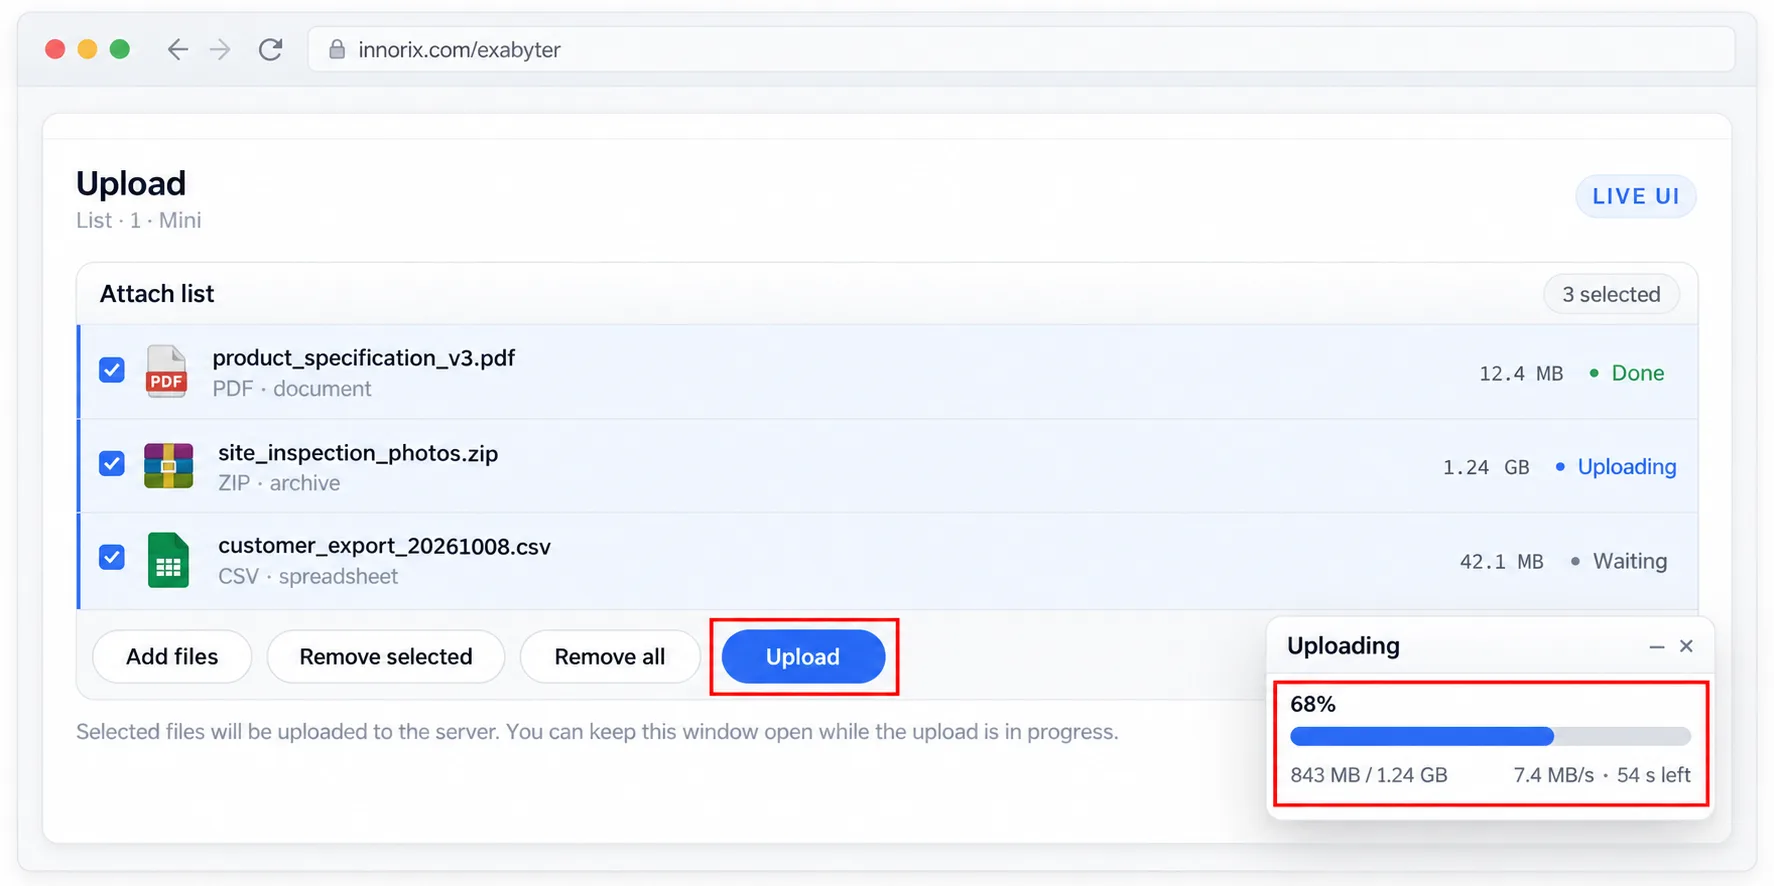Click the file name customer_export_20261008.csv

click(x=384, y=546)
